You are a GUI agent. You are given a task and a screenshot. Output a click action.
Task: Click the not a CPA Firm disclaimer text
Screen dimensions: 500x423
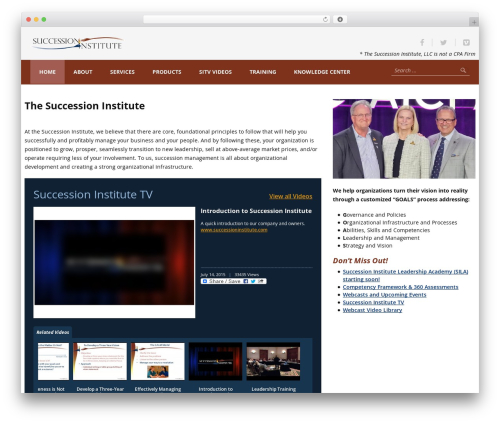tap(418, 54)
